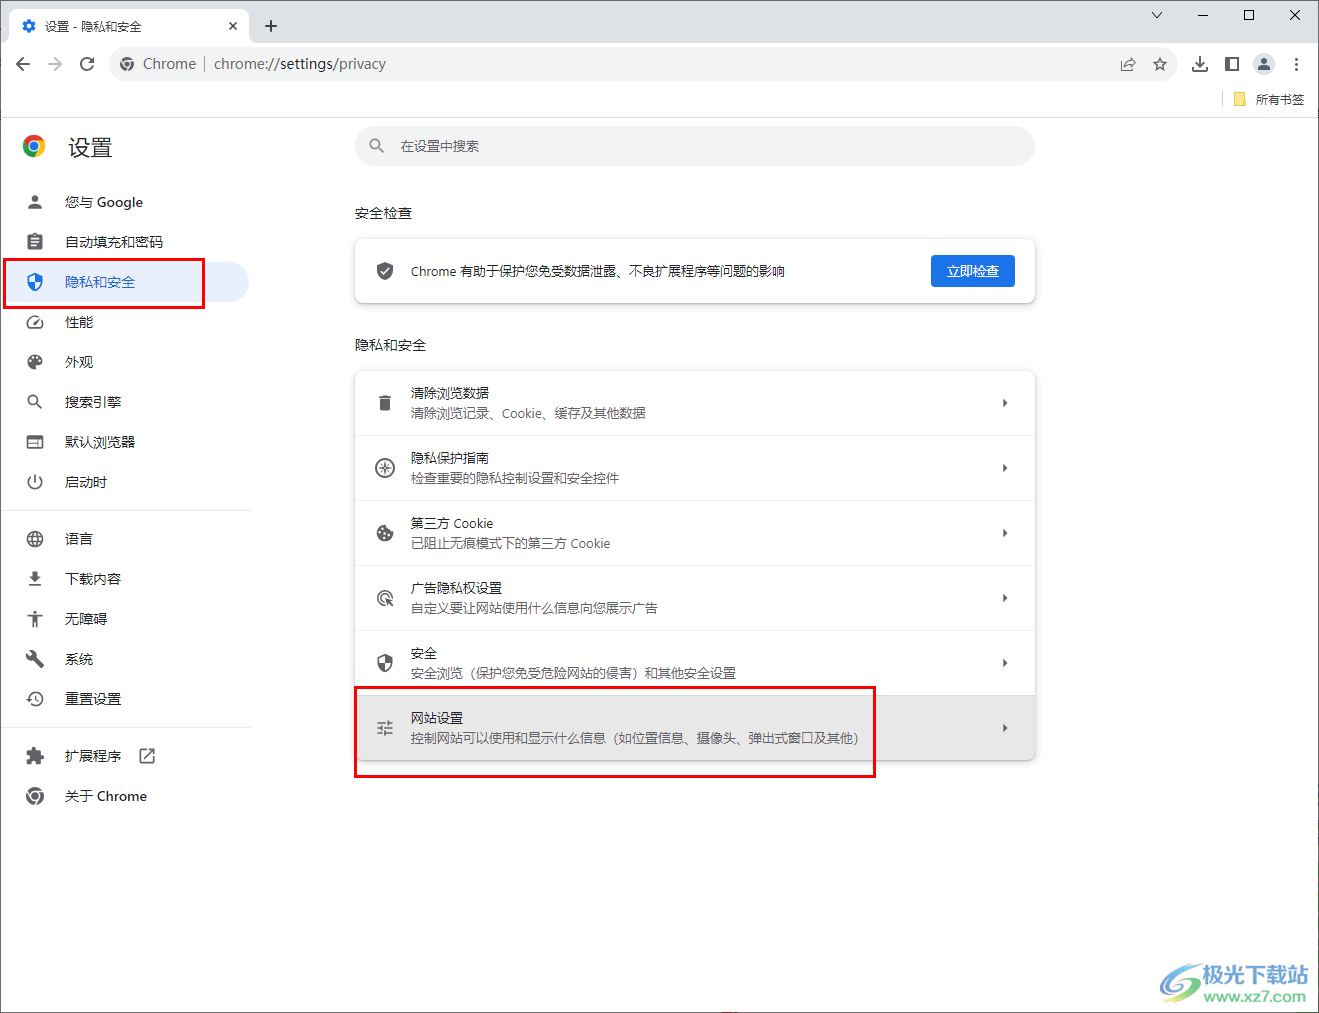Screen dimensions: 1319x1013
Task: Open 外观 settings in the sidebar
Action: pyautogui.click(x=126, y=362)
